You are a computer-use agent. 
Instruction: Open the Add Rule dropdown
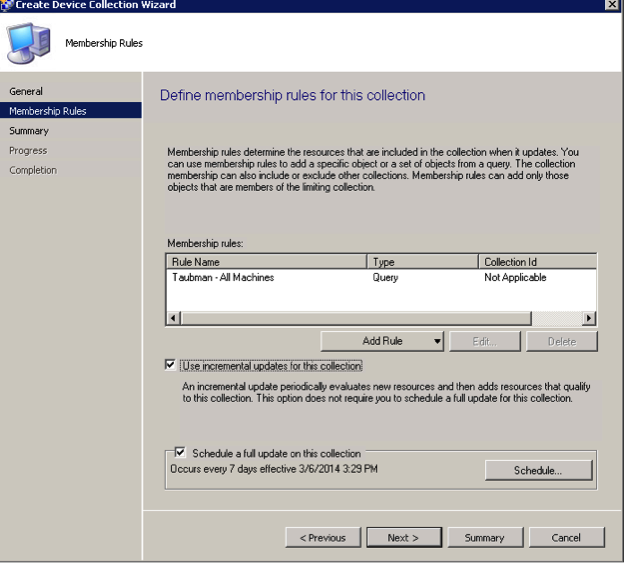(382, 341)
